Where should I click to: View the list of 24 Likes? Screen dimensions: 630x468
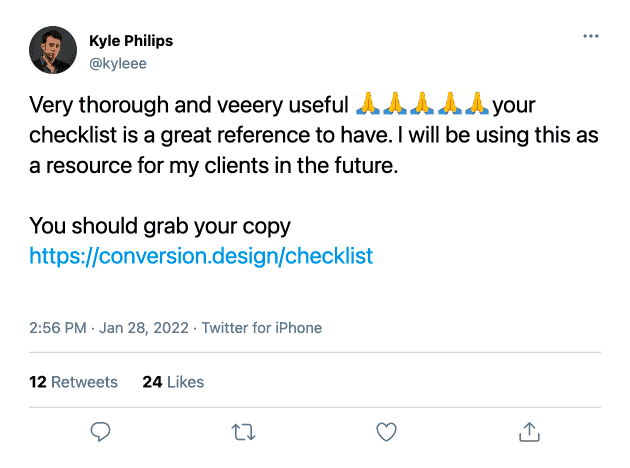(x=173, y=381)
